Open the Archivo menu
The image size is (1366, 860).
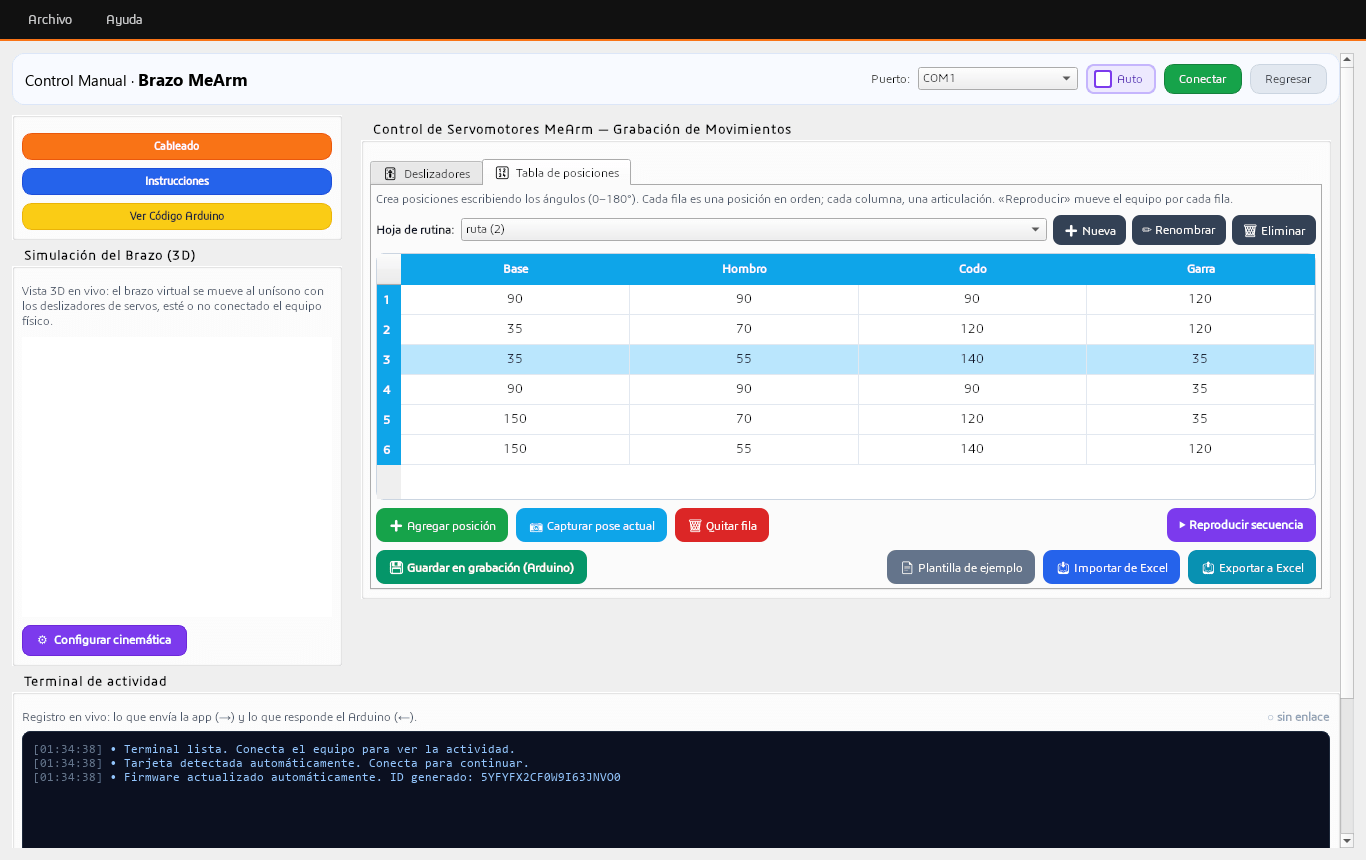[x=50, y=19]
